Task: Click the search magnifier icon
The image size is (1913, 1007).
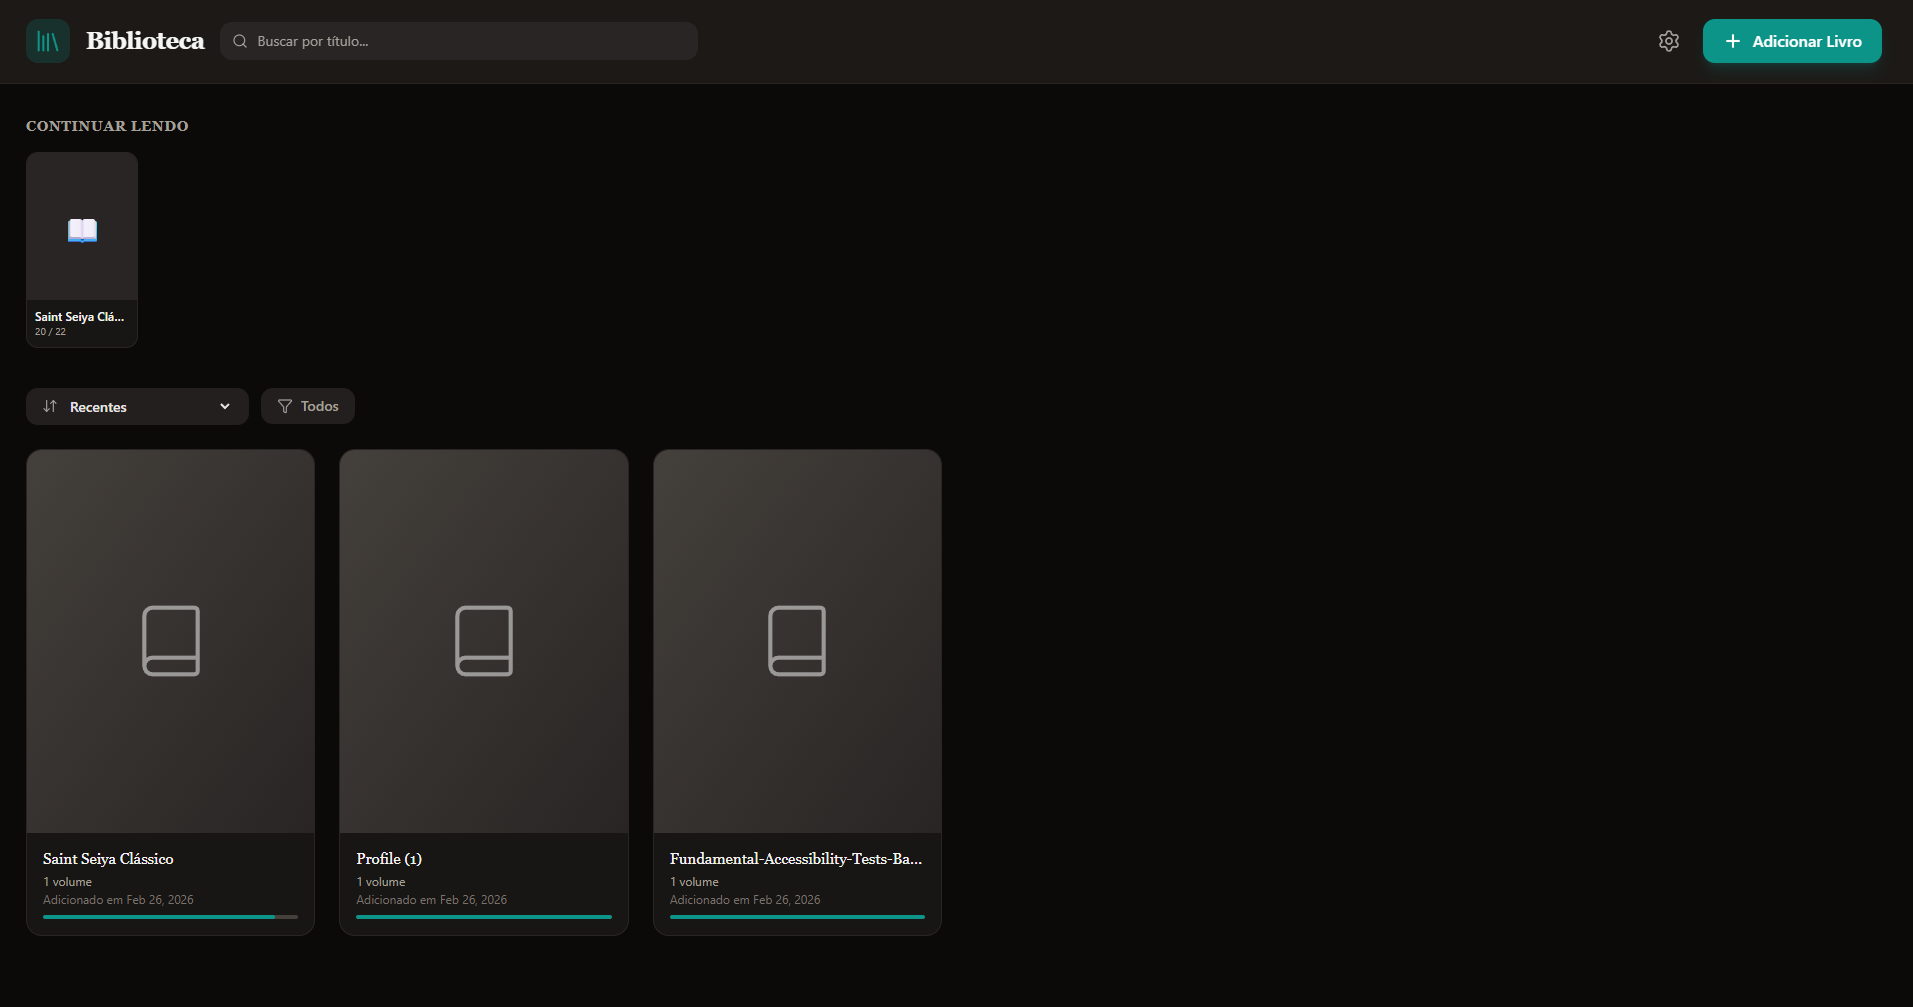Action: click(239, 41)
